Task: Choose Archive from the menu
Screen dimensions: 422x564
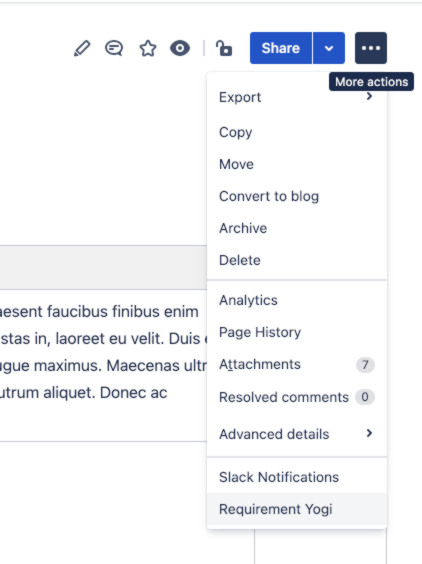Action: [297, 228]
